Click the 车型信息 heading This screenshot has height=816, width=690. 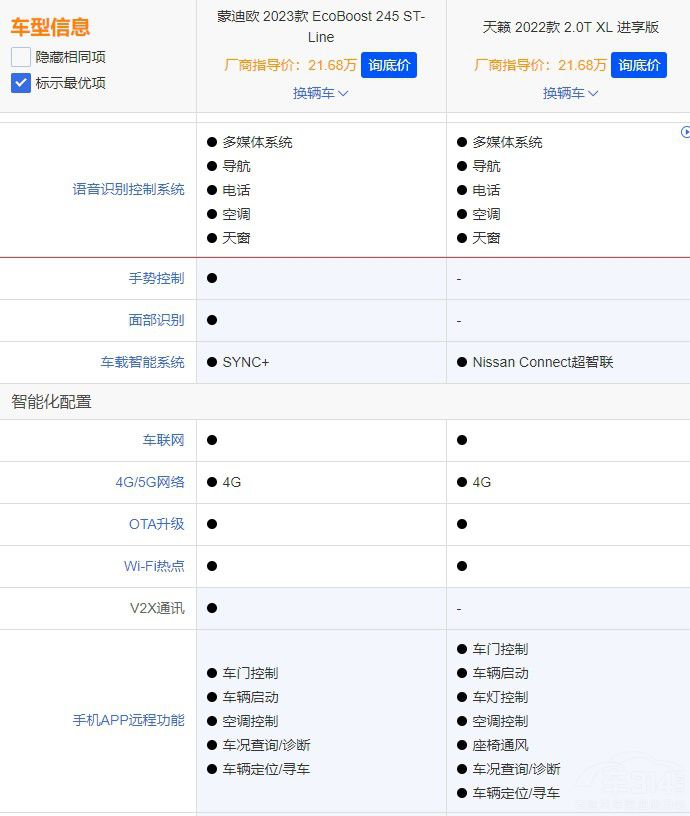click(x=50, y=27)
